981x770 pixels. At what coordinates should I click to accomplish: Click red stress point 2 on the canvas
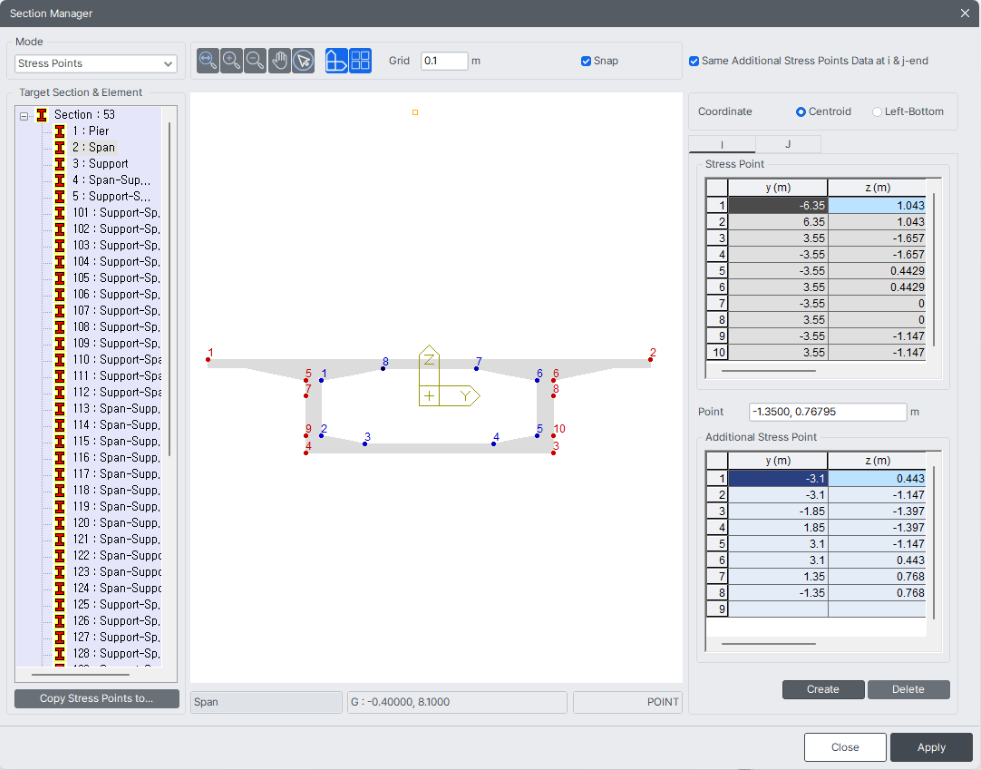[x=651, y=360]
